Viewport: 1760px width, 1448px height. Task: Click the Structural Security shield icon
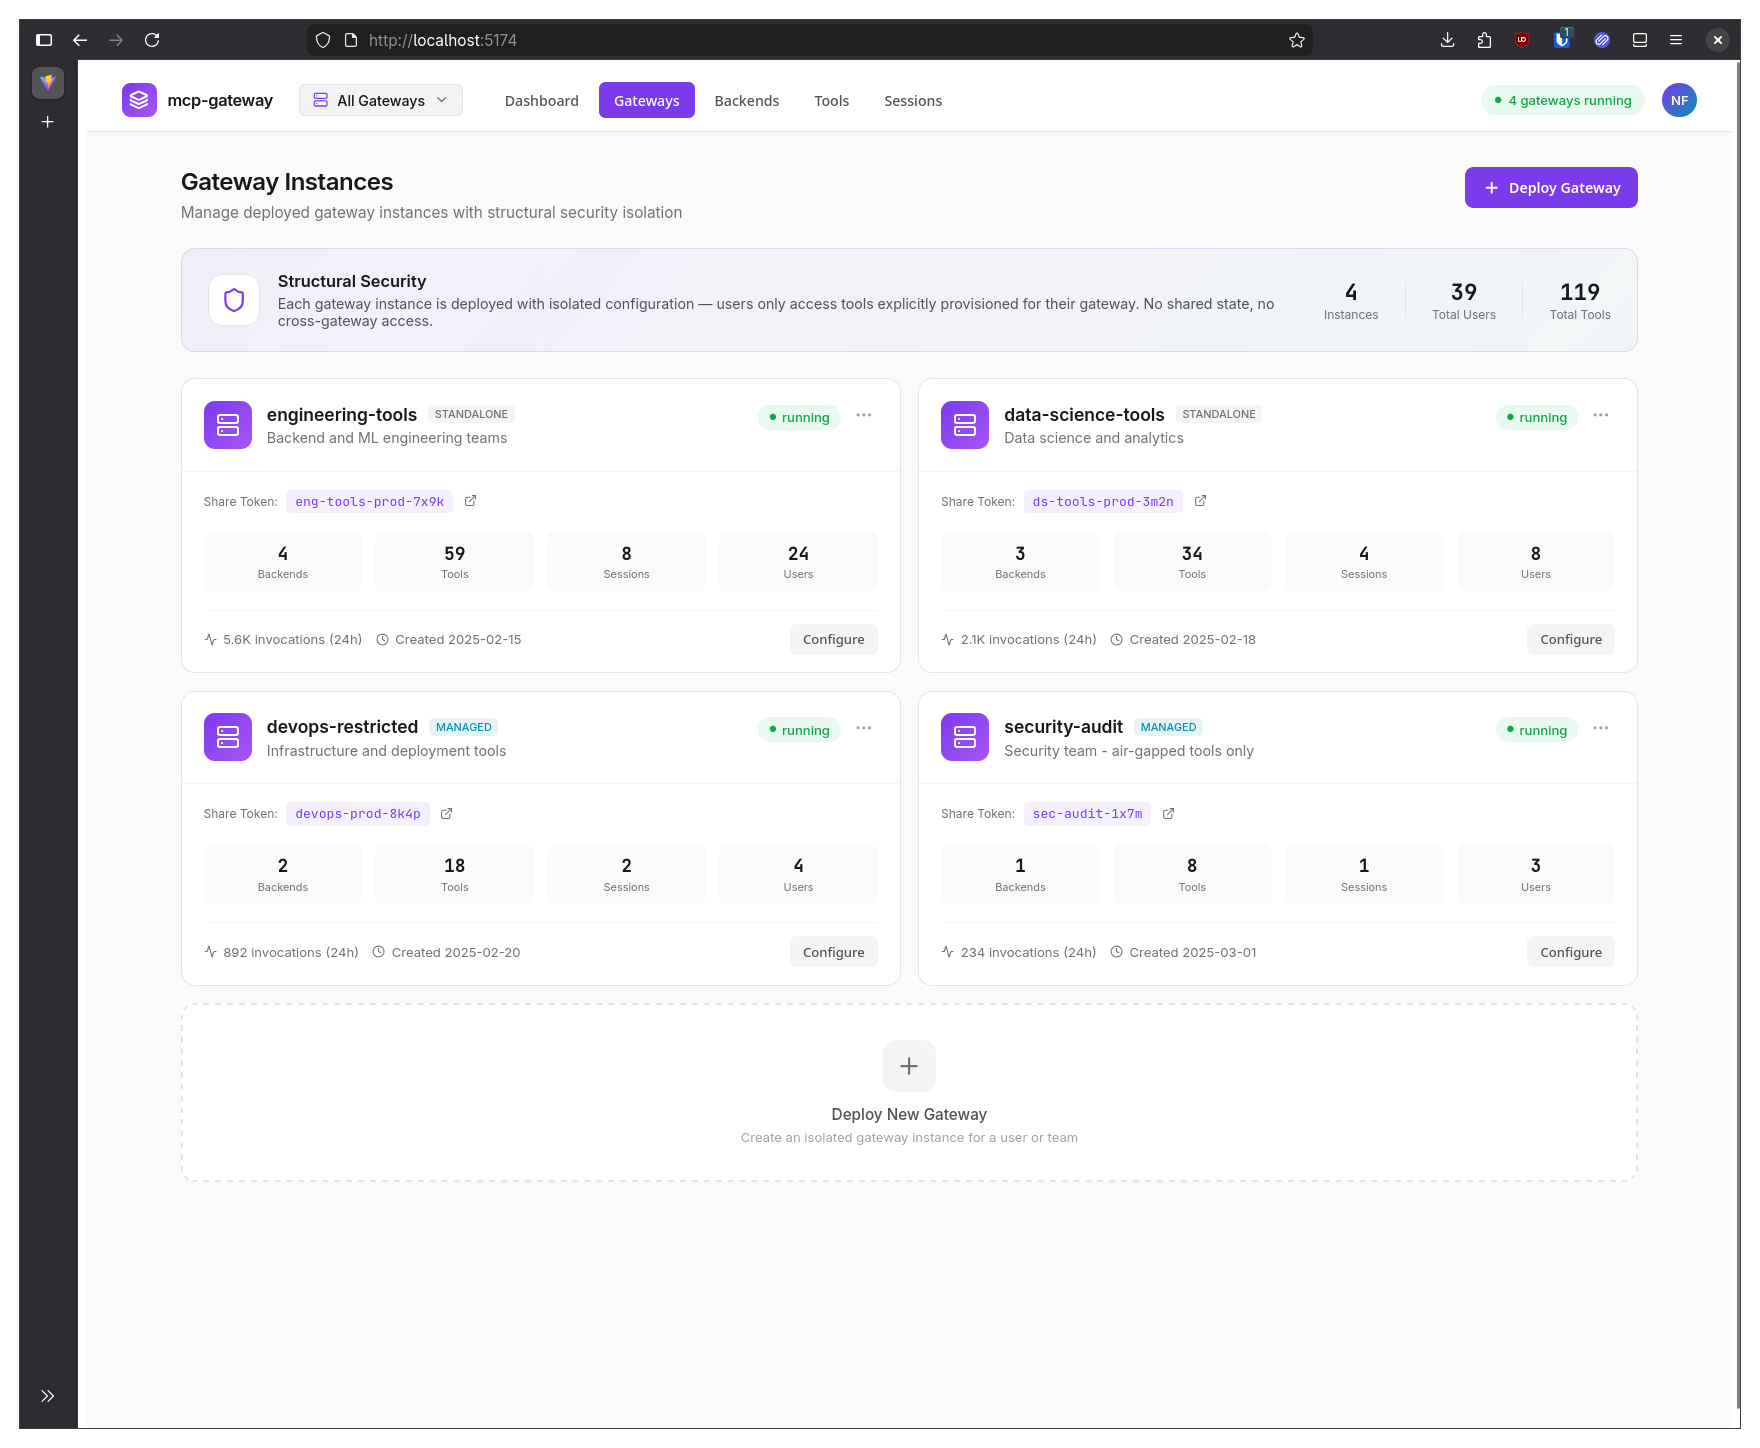(x=234, y=300)
